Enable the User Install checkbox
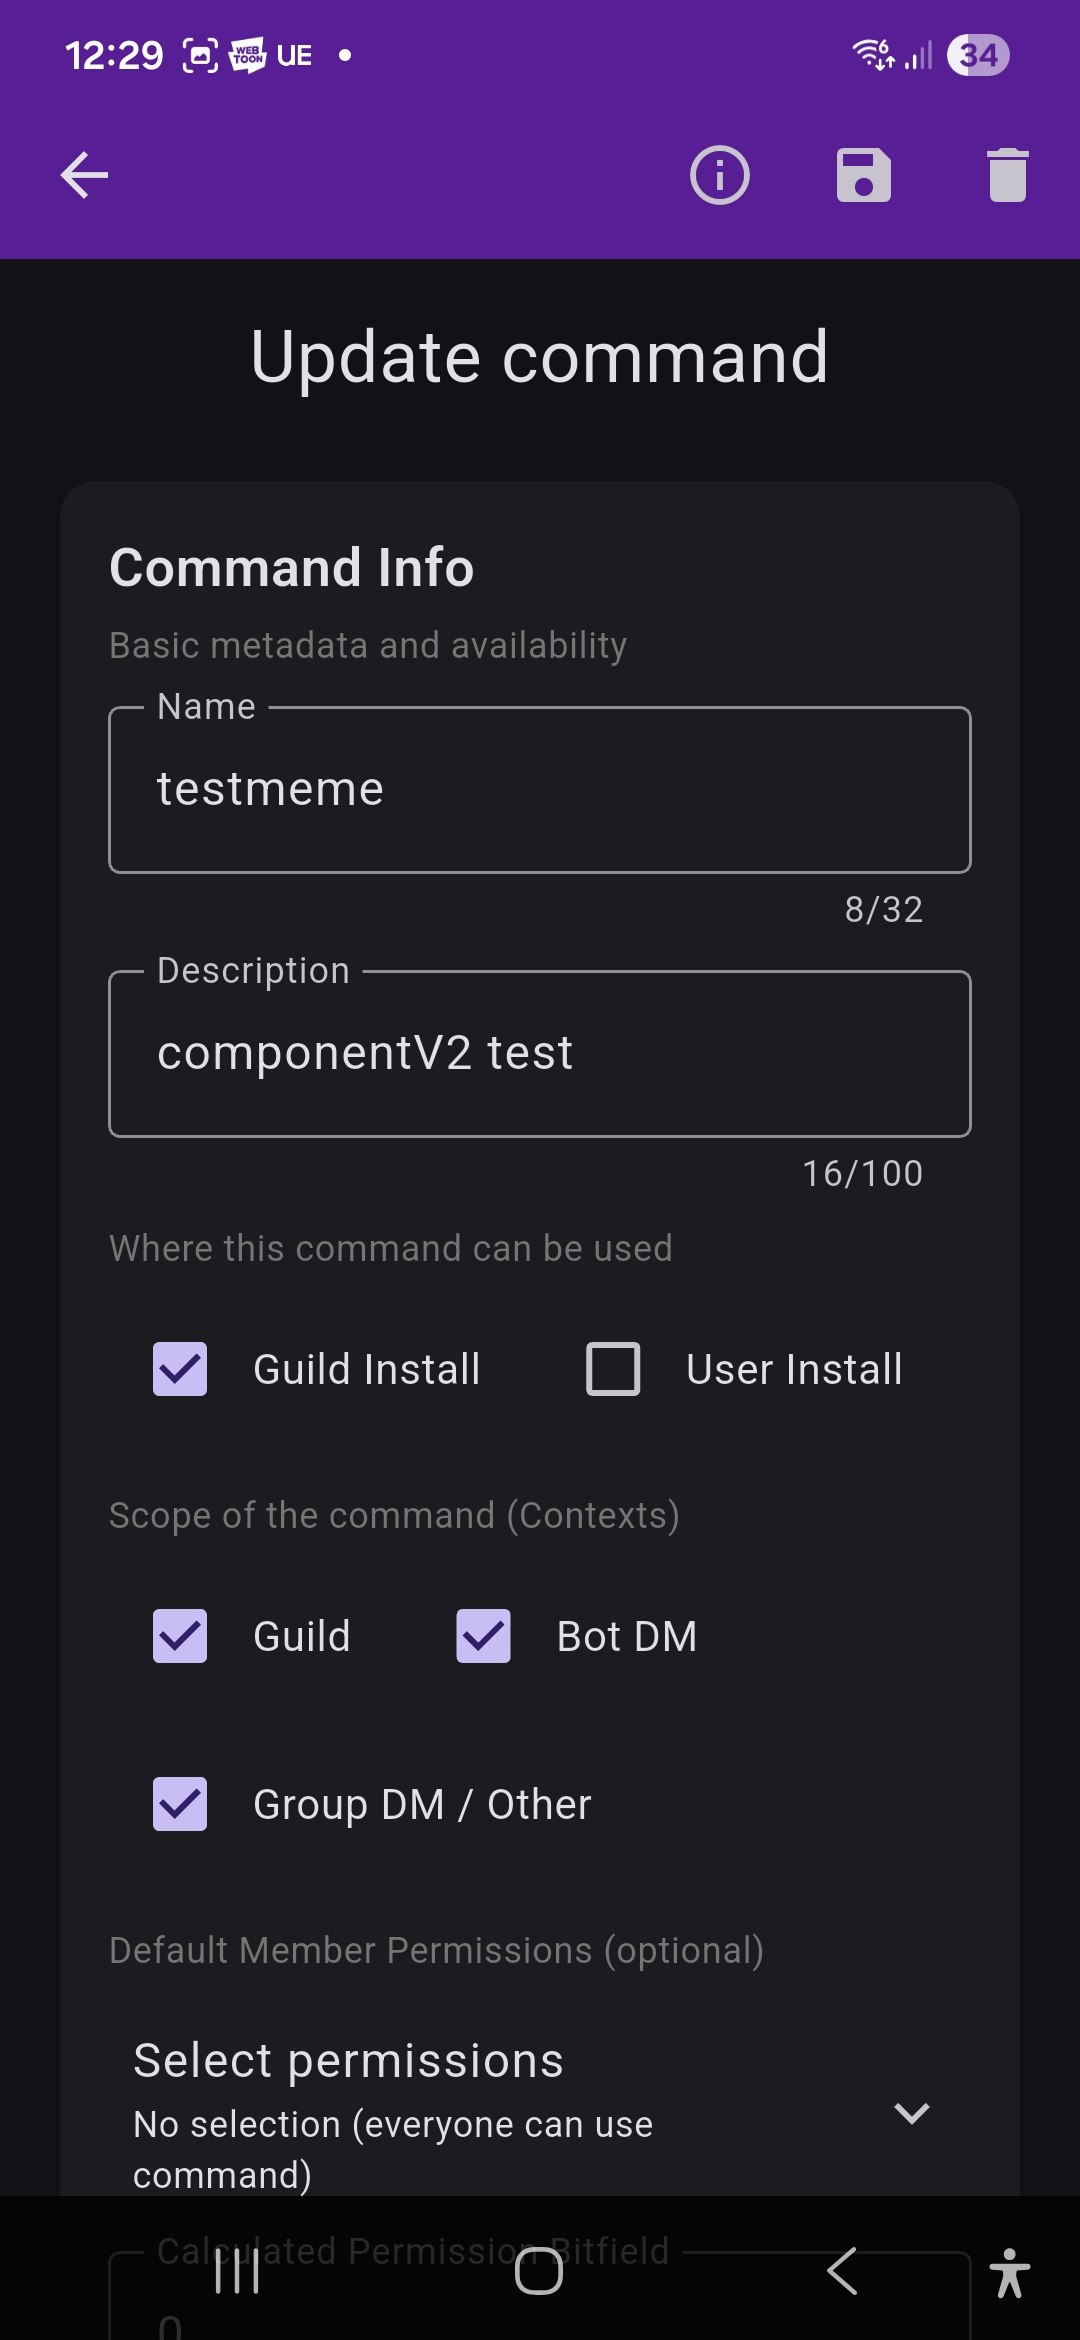 [611, 1369]
